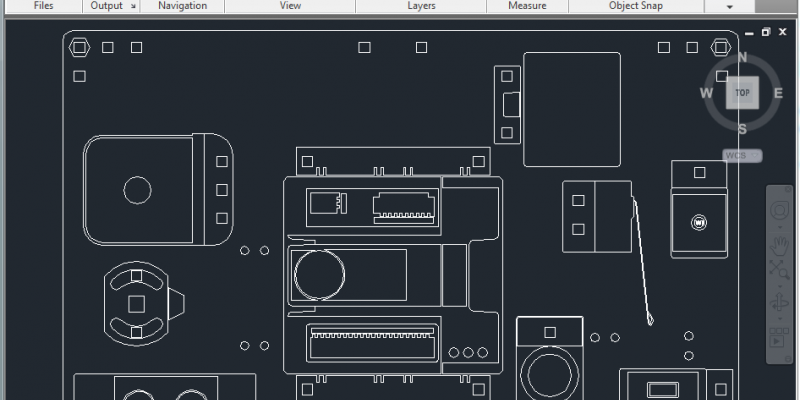Image resolution: width=800 pixels, height=400 pixels.
Task: Select the View panel label
Action: (290, 6)
